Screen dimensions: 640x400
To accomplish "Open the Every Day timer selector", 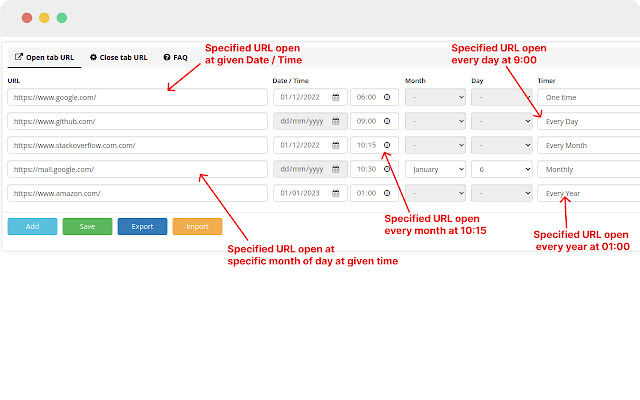I will pos(589,121).
